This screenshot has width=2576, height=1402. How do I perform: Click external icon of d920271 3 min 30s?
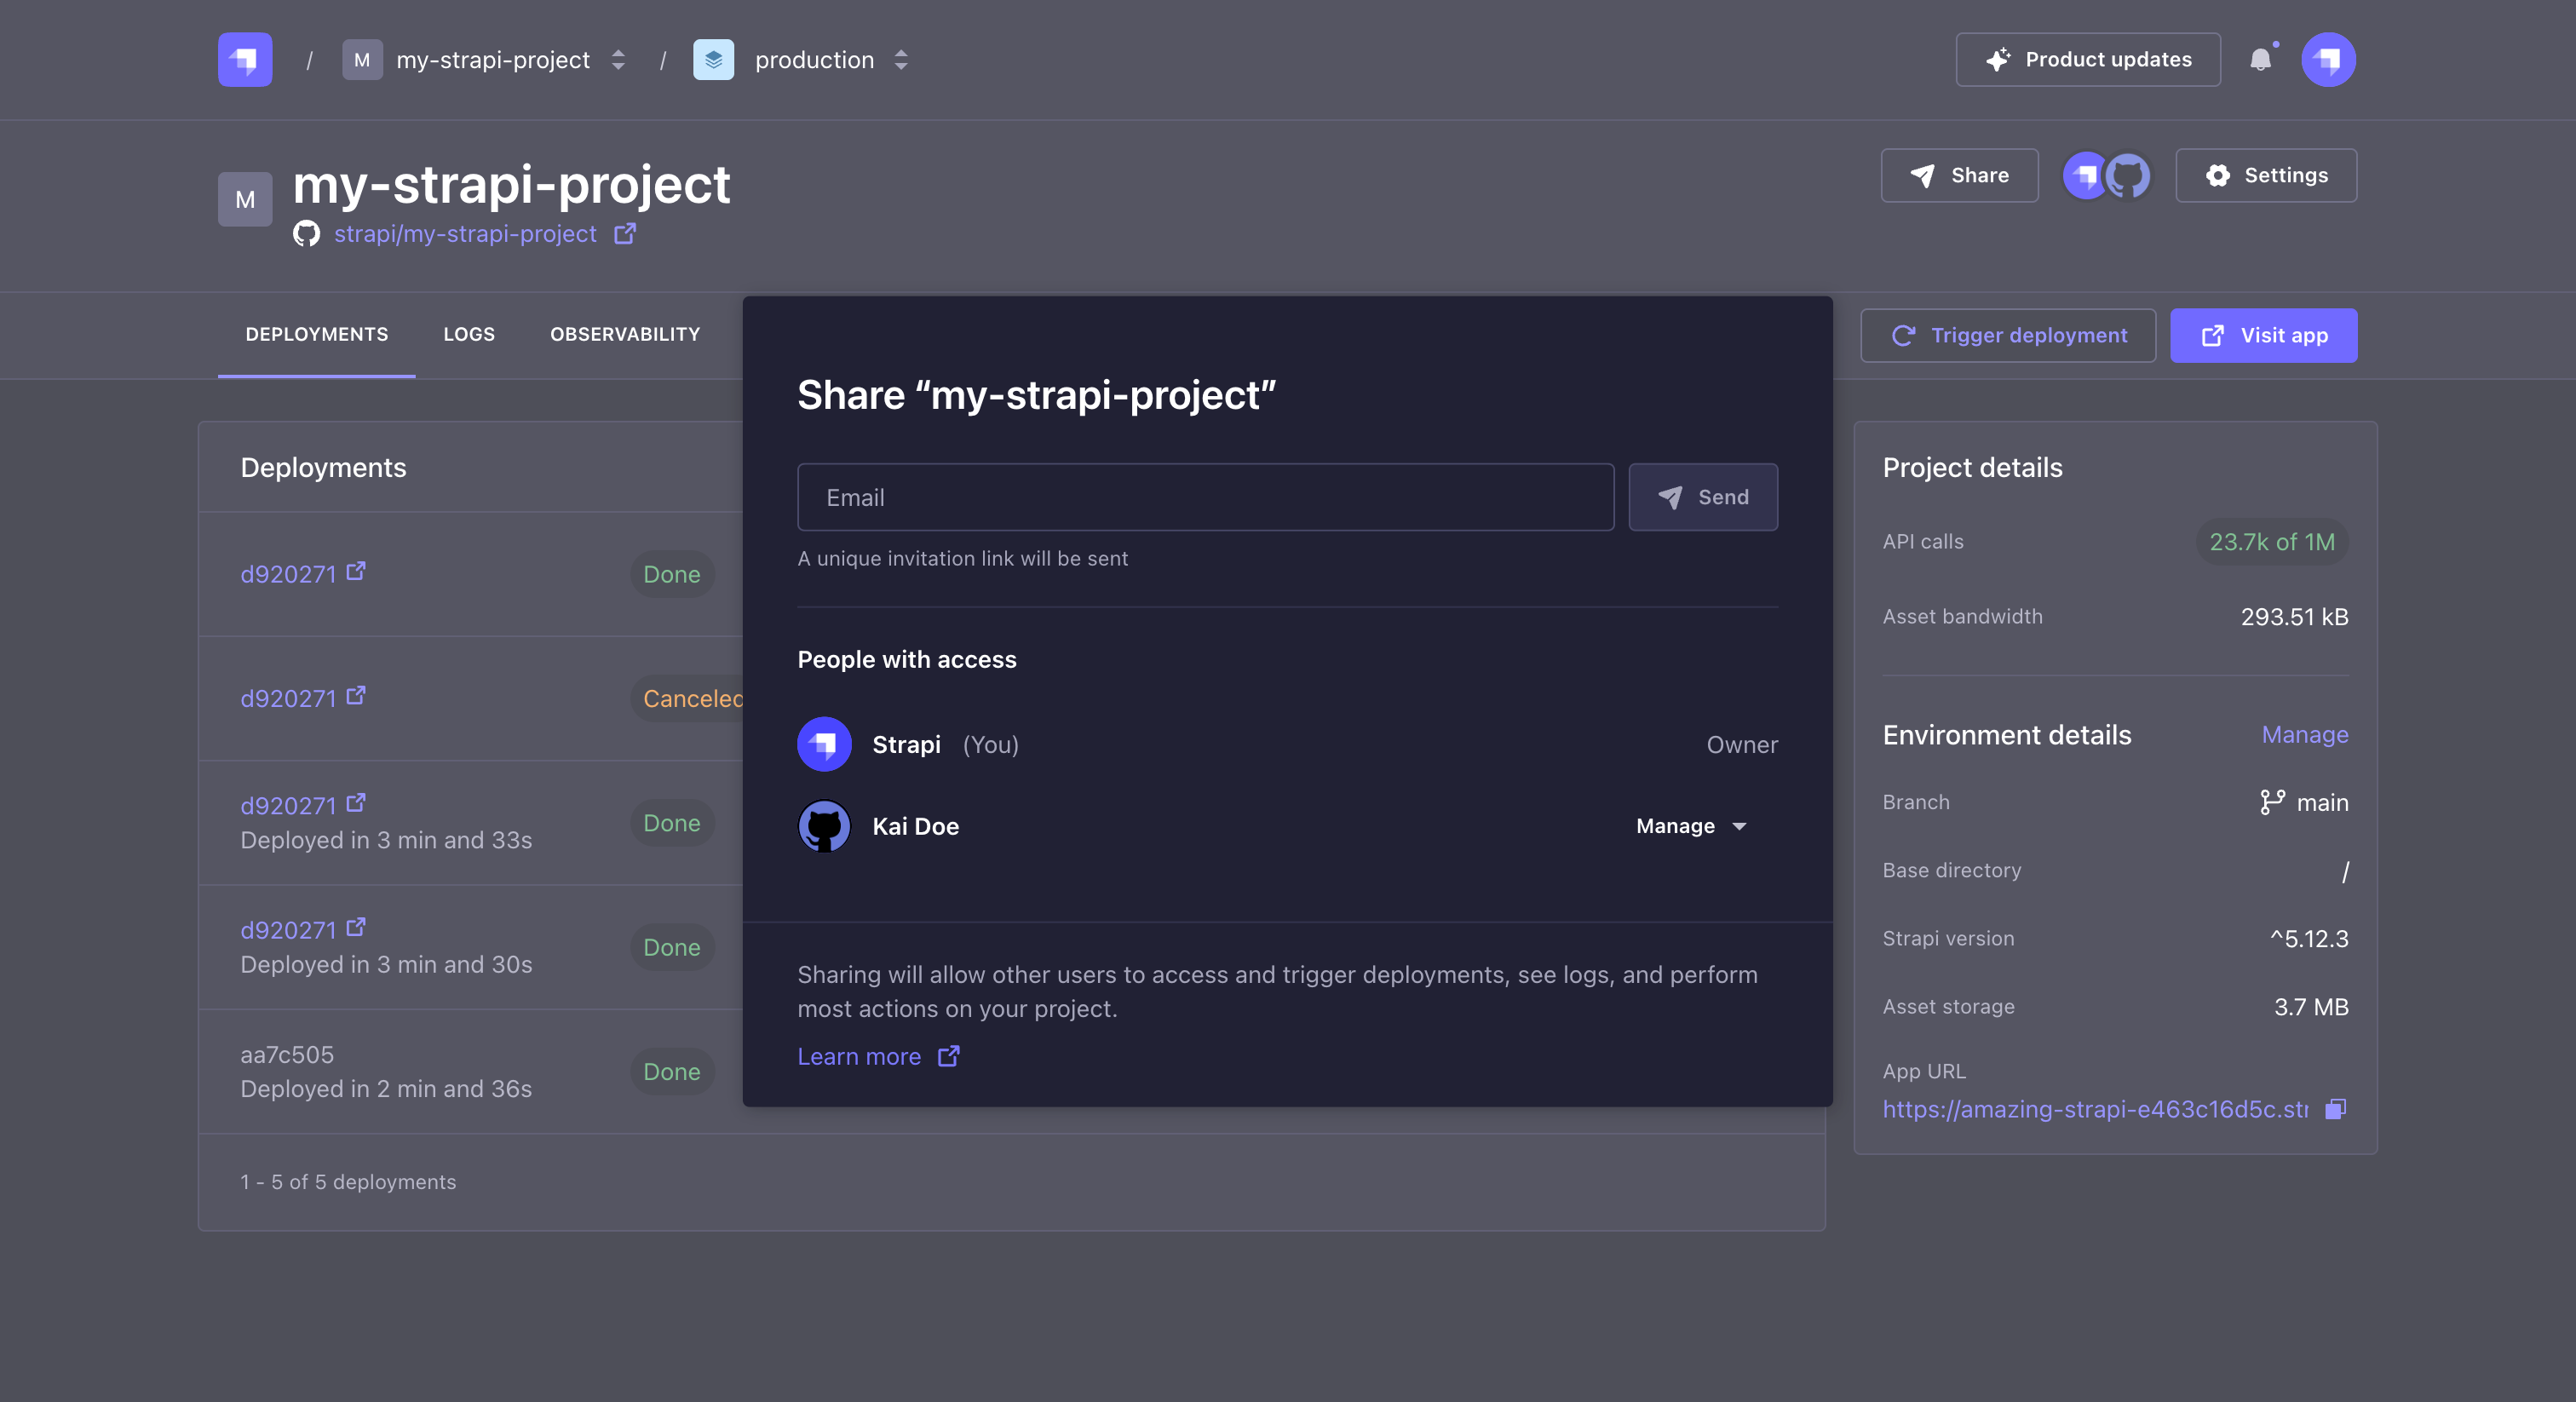click(x=356, y=927)
